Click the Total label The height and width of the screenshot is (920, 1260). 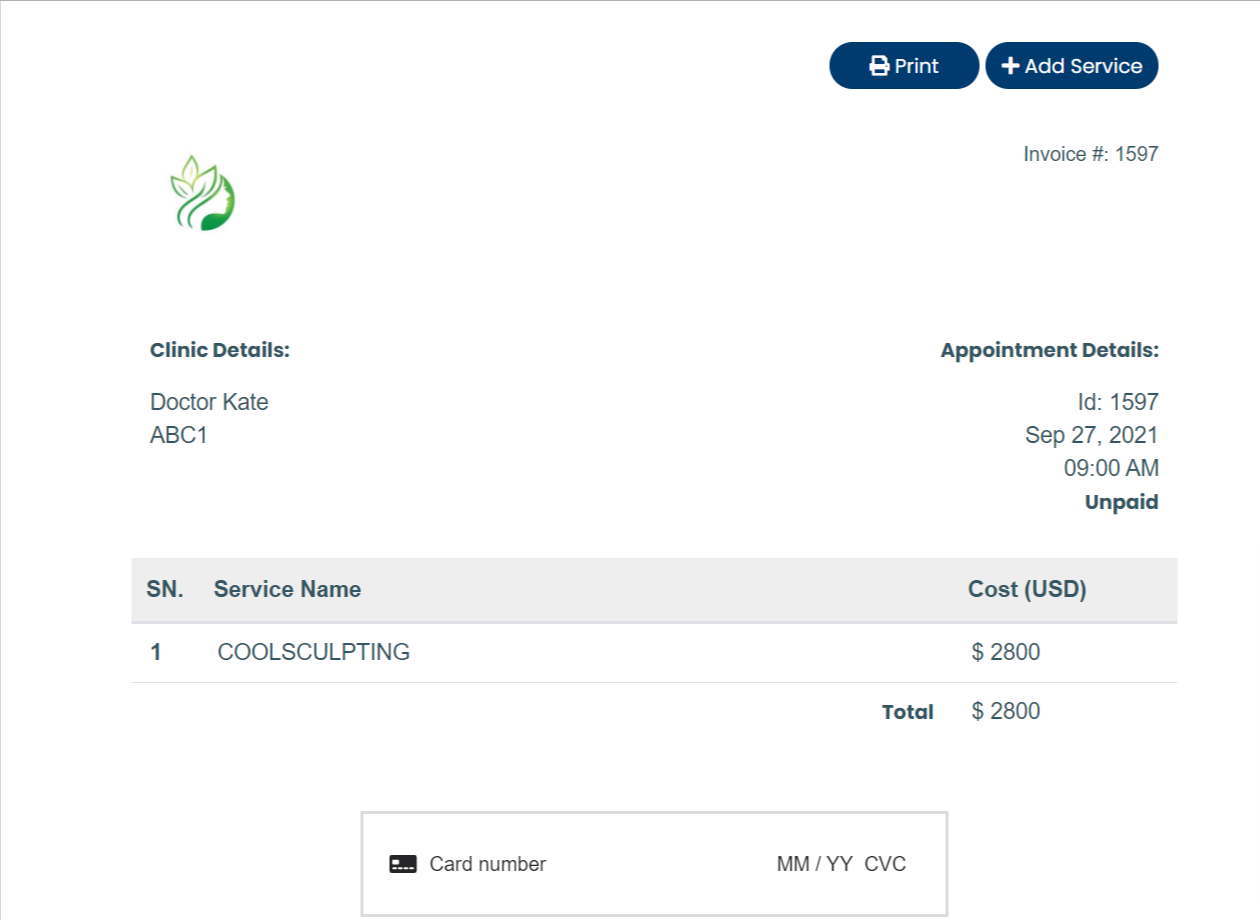pos(907,712)
